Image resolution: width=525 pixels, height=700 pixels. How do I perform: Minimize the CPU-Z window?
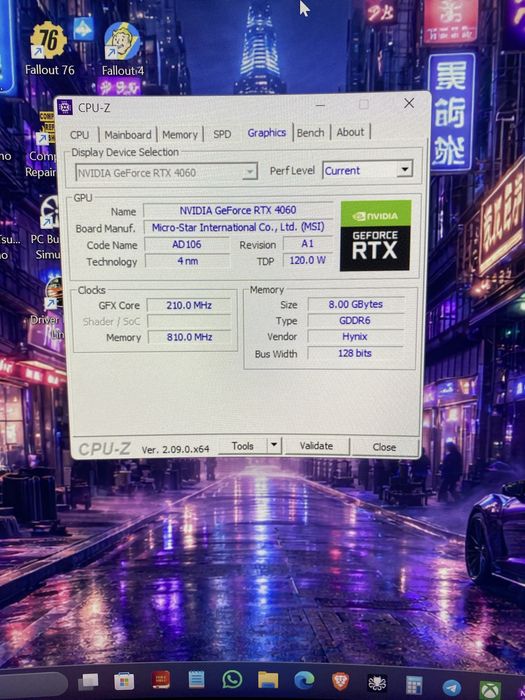(320, 105)
